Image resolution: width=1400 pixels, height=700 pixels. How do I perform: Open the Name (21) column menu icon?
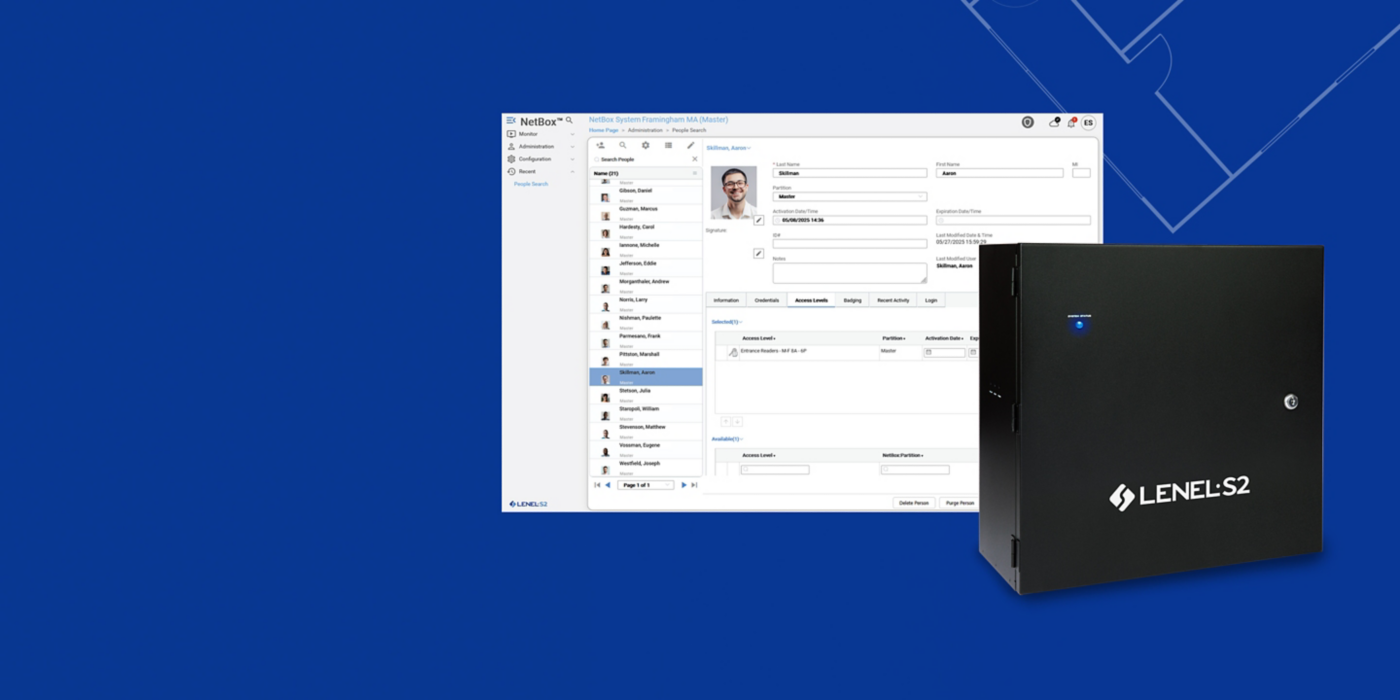pos(695,173)
